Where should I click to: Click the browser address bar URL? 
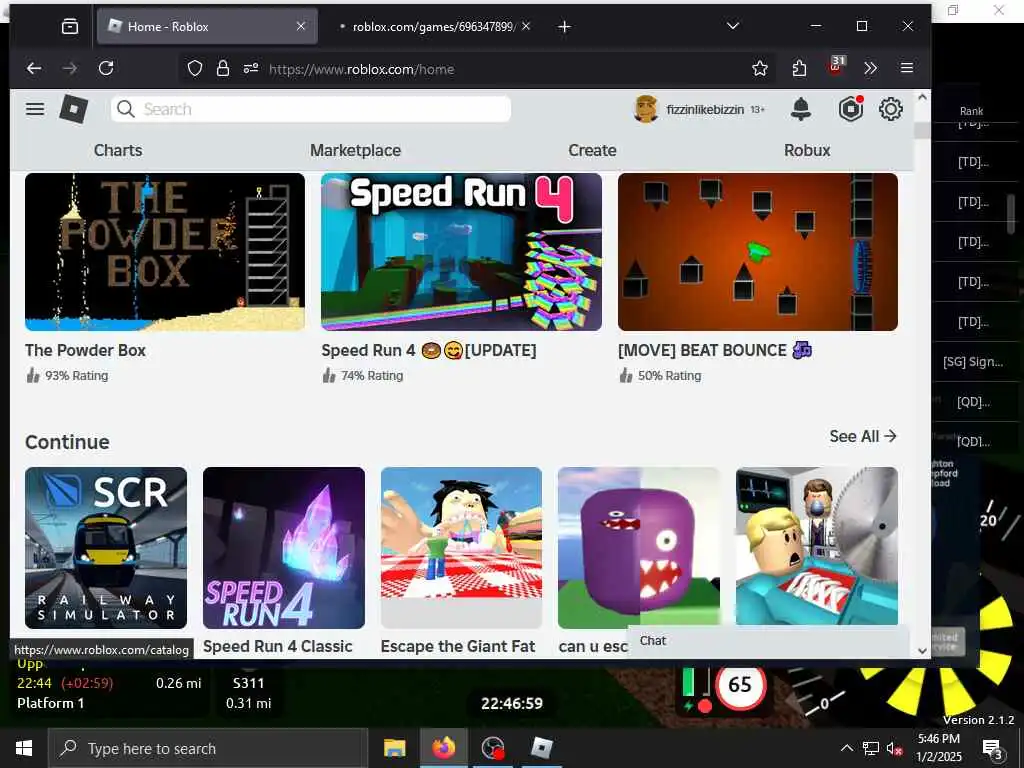pos(361,69)
